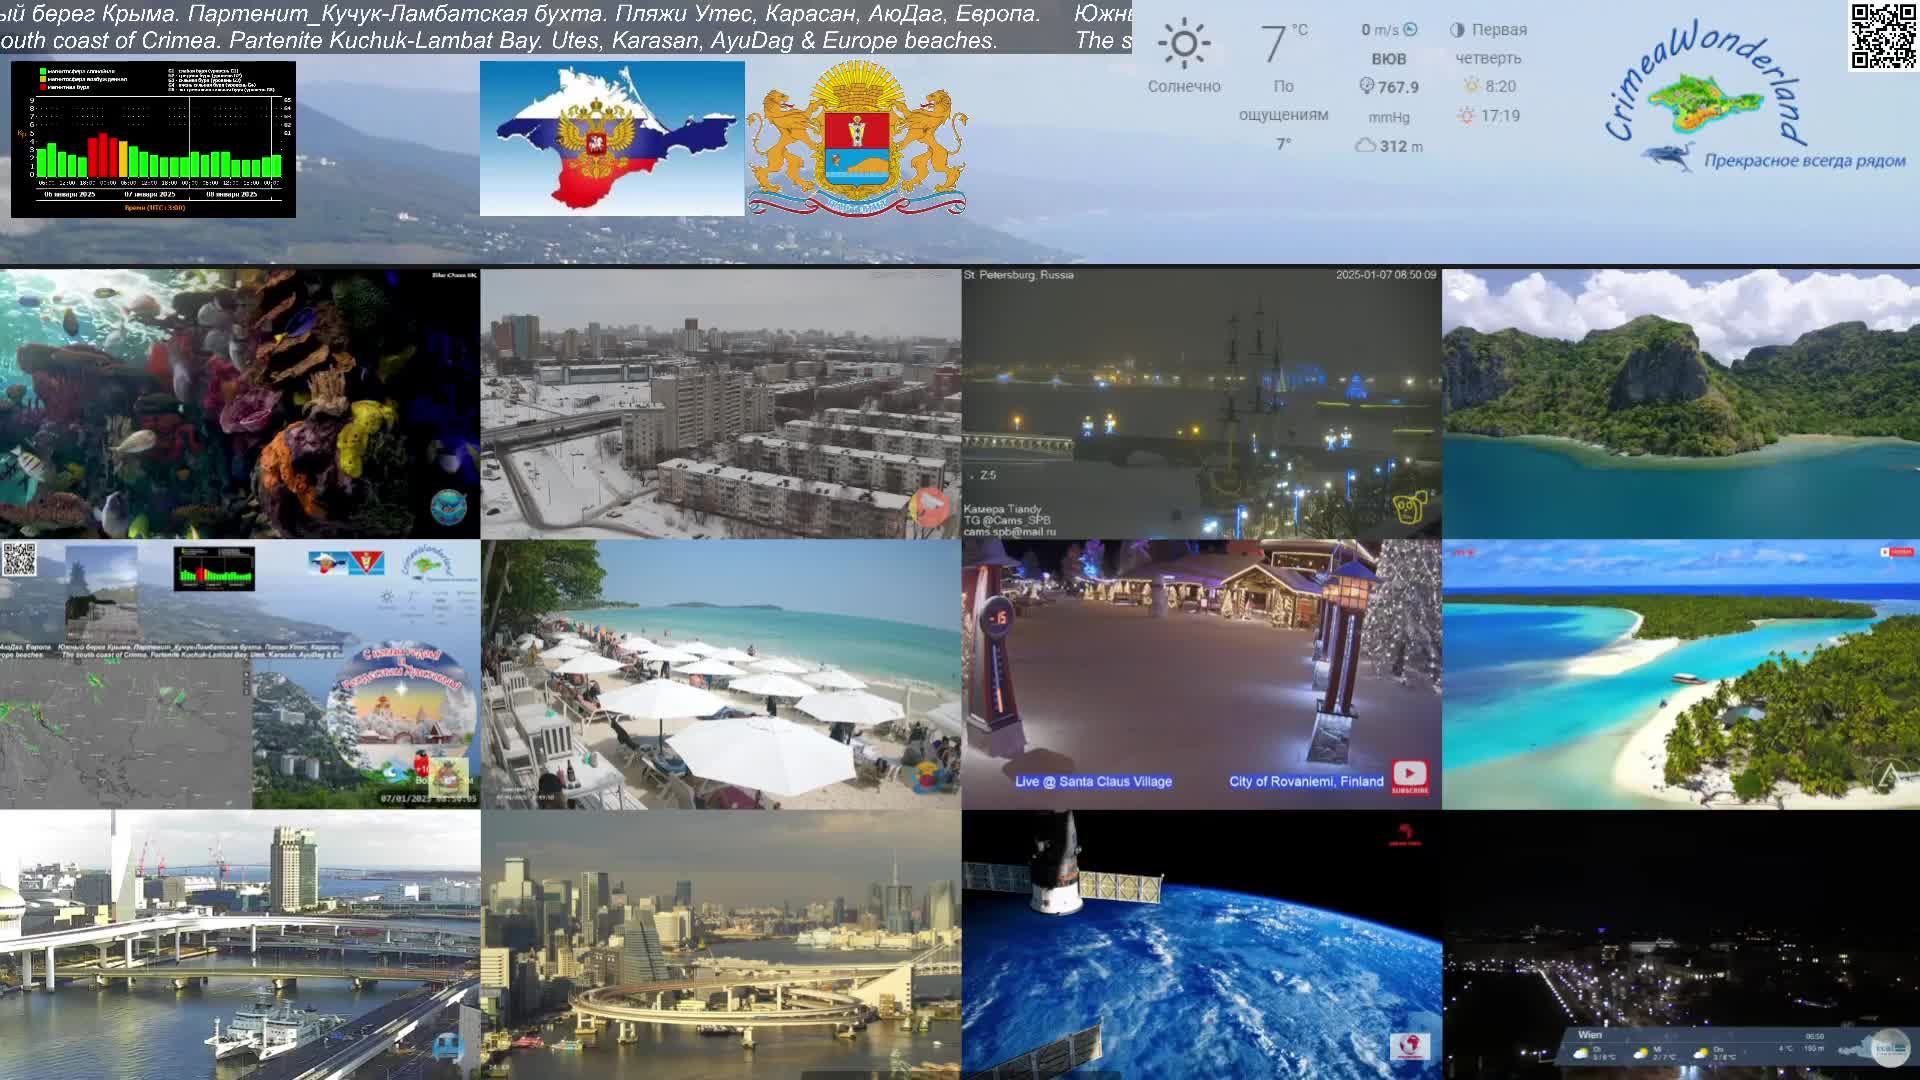Click the 7 °C temperature reading
Screen dimensions: 1920x1080
click(1283, 43)
